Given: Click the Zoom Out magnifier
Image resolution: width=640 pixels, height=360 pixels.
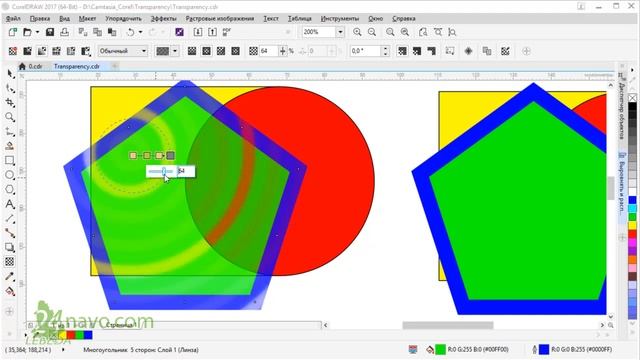Looking at the screenshot, I should (x=372, y=32).
